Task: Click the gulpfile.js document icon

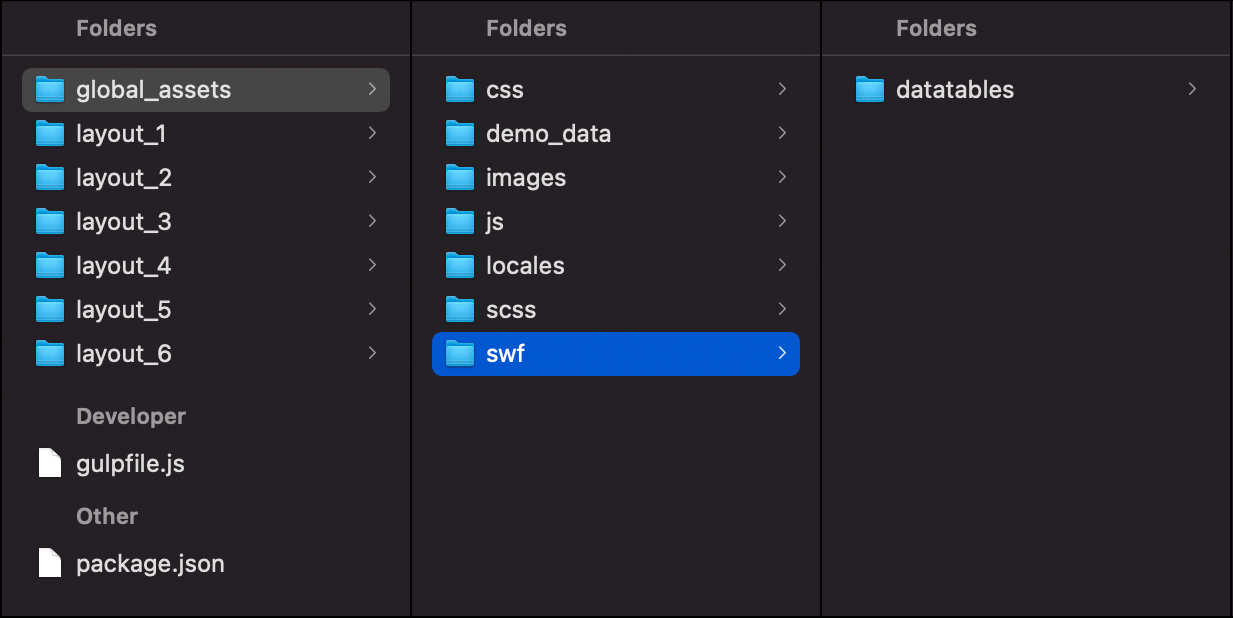Action: (x=50, y=463)
